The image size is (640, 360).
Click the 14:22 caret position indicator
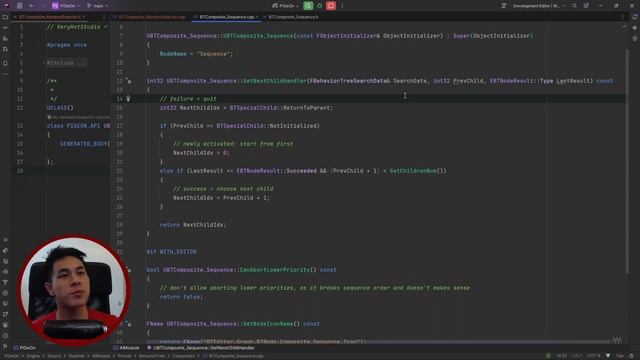562,356
